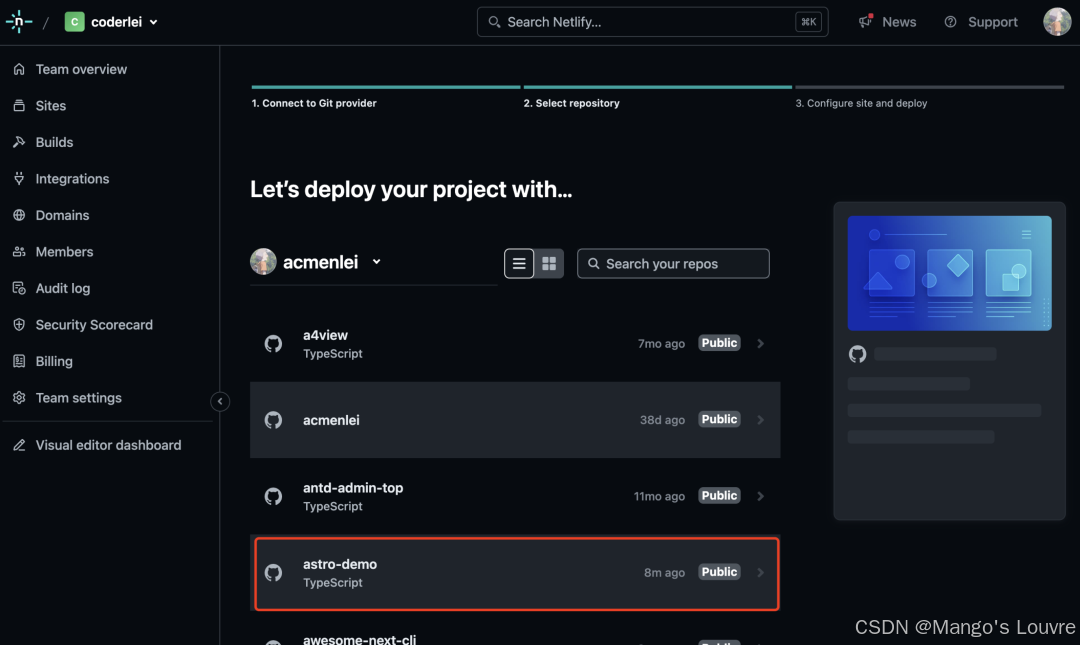This screenshot has width=1080, height=645.
Task: Click the 38d ago timestamp
Action: 662,420
